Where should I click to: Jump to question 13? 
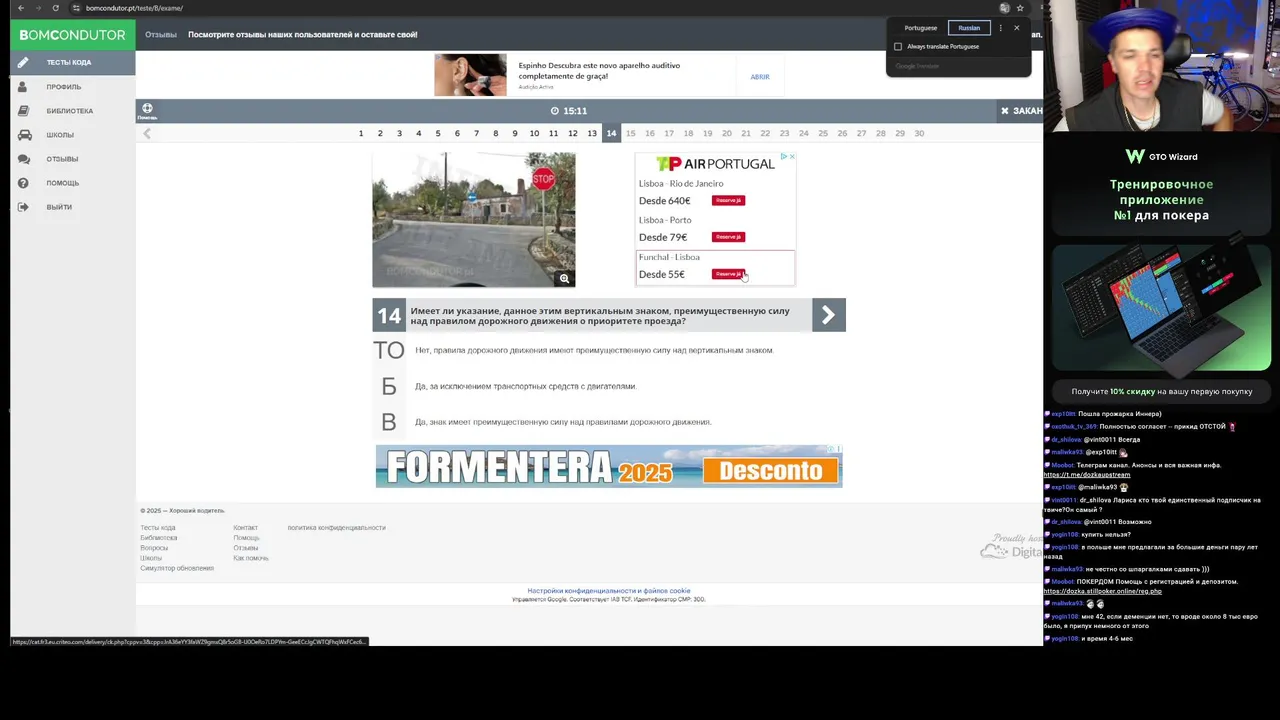[592, 133]
